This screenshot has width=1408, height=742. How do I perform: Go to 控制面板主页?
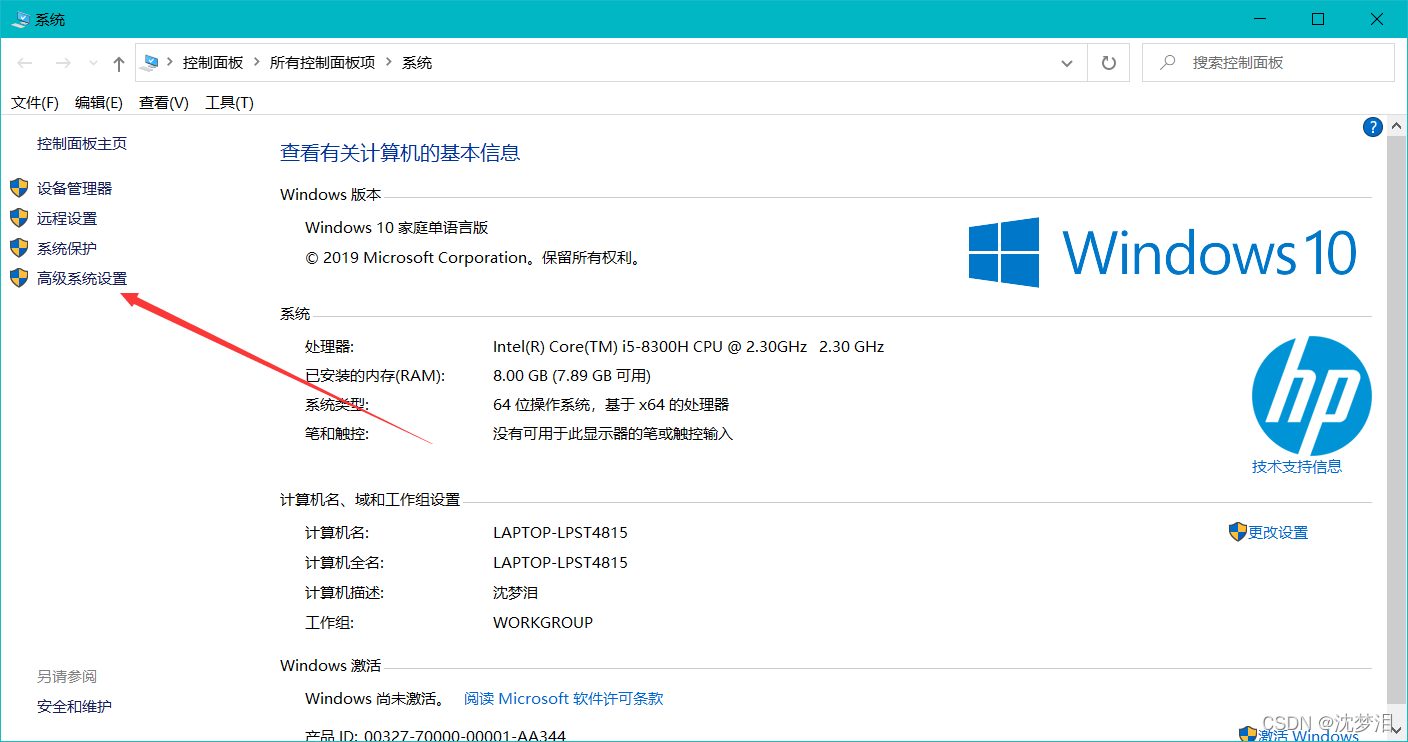click(x=82, y=143)
